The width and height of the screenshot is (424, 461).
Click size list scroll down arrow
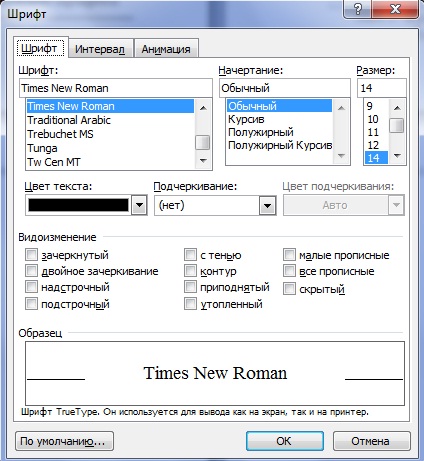coord(397,156)
